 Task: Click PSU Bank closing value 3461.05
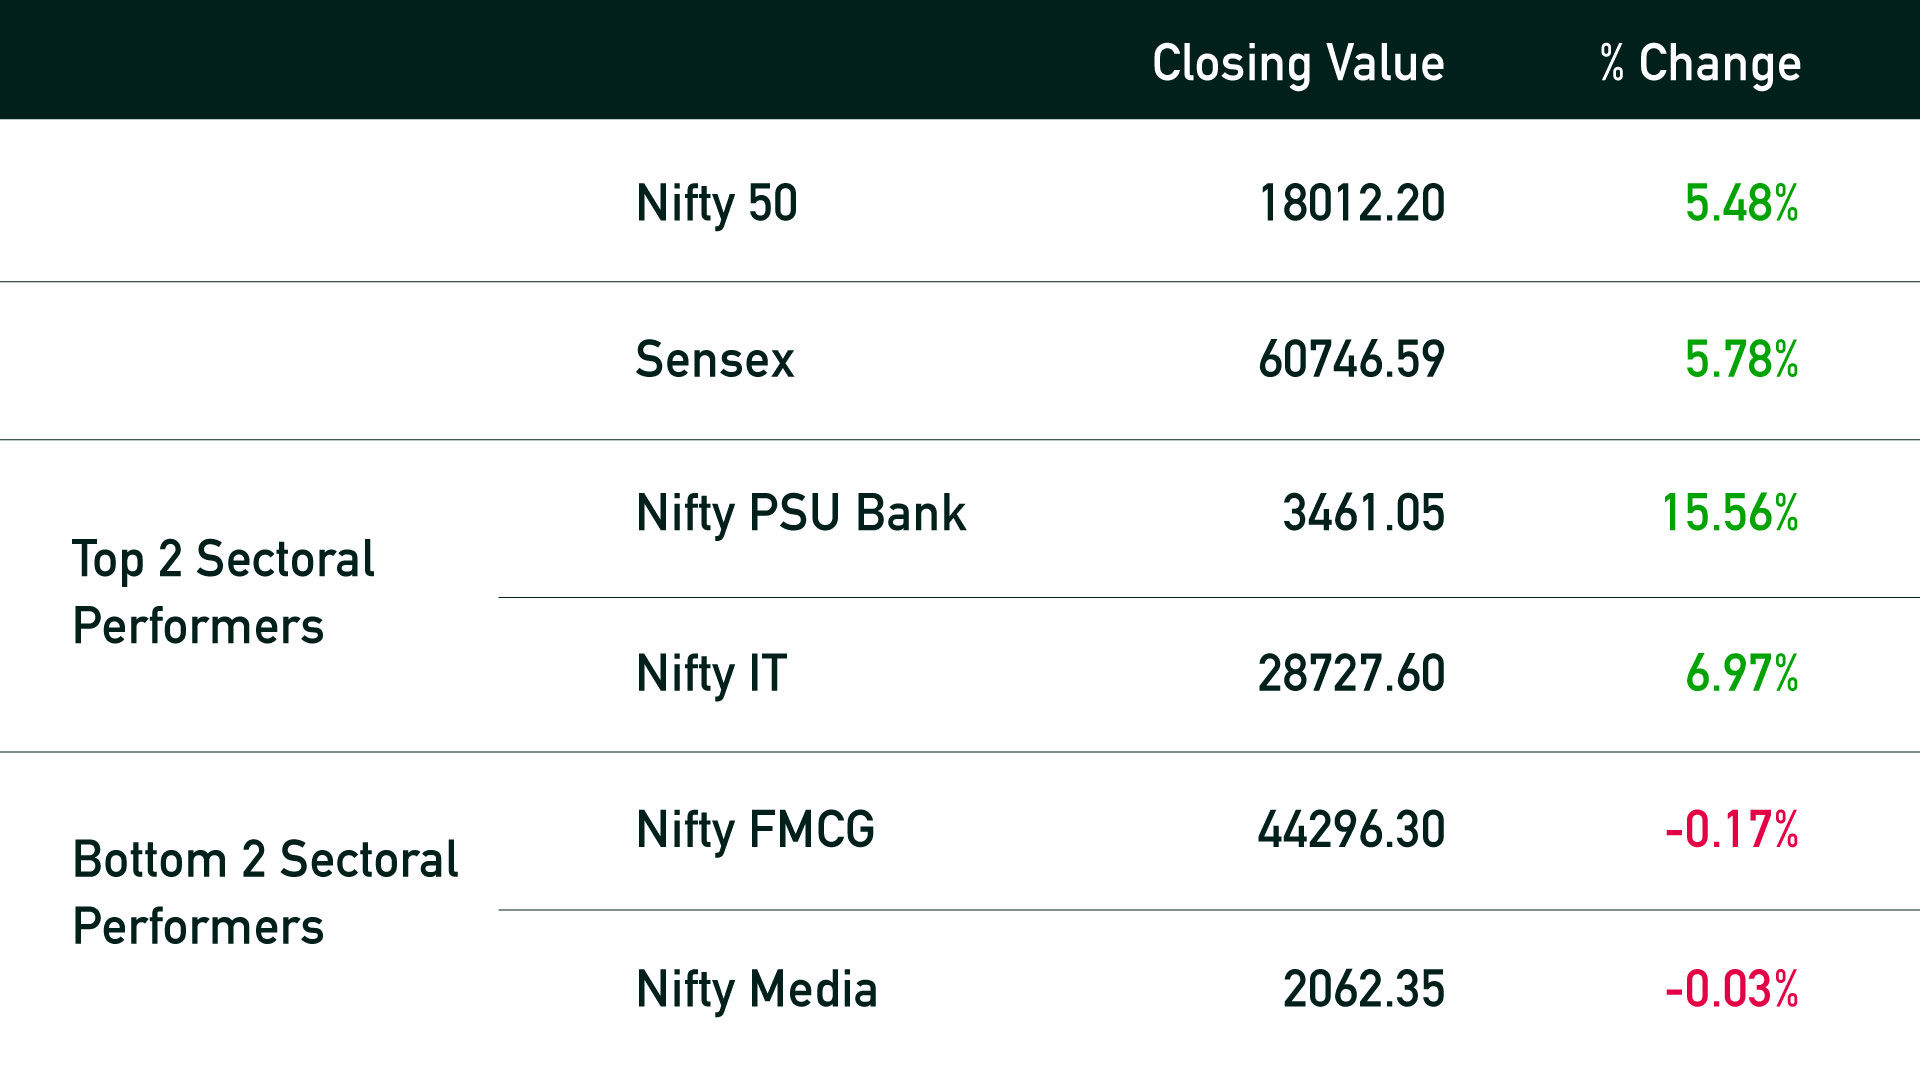(x=1364, y=513)
